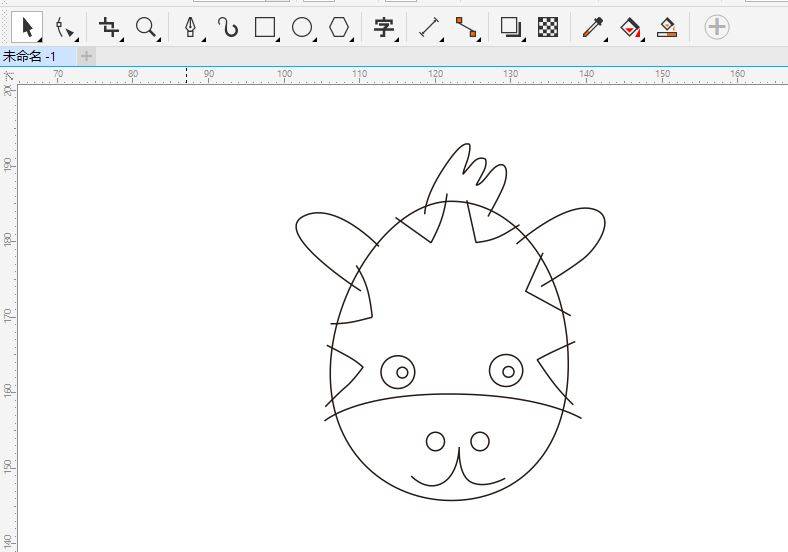This screenshot has width=788, height=552.
Task: Select the Smart Fill tool
Action: tap(668, 27)
